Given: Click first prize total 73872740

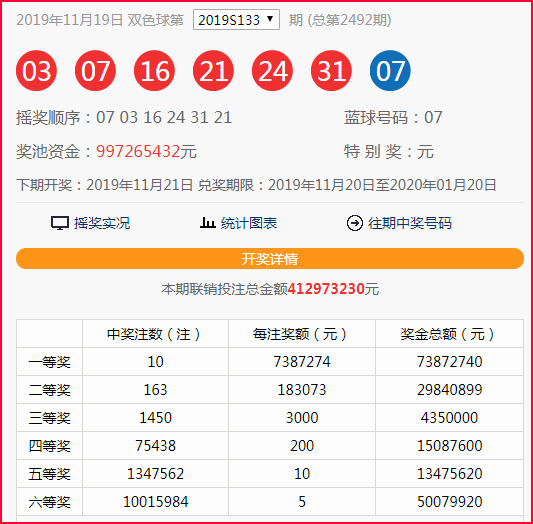Looking at the screenshot, I should (449, 362).
